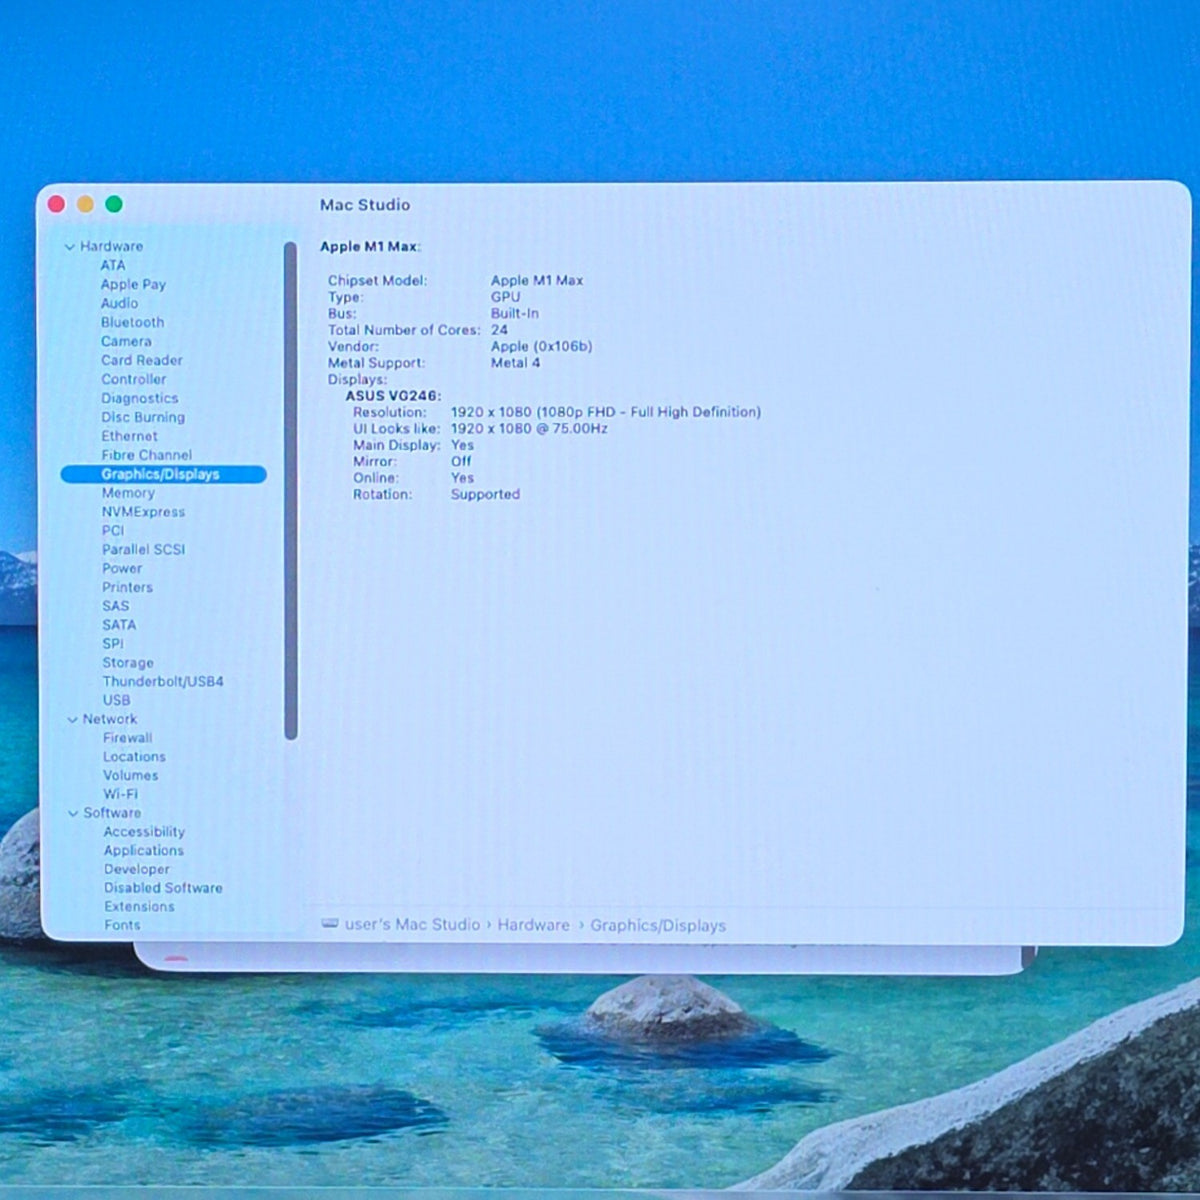Open Locations under Network
This screenshot has height=1200, width=1200.
point(134,757)
